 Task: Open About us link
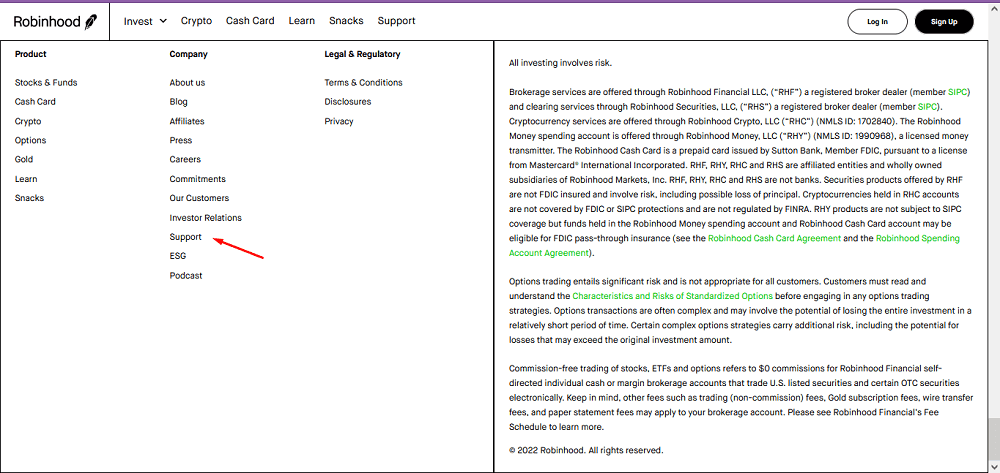click(188, 83)
